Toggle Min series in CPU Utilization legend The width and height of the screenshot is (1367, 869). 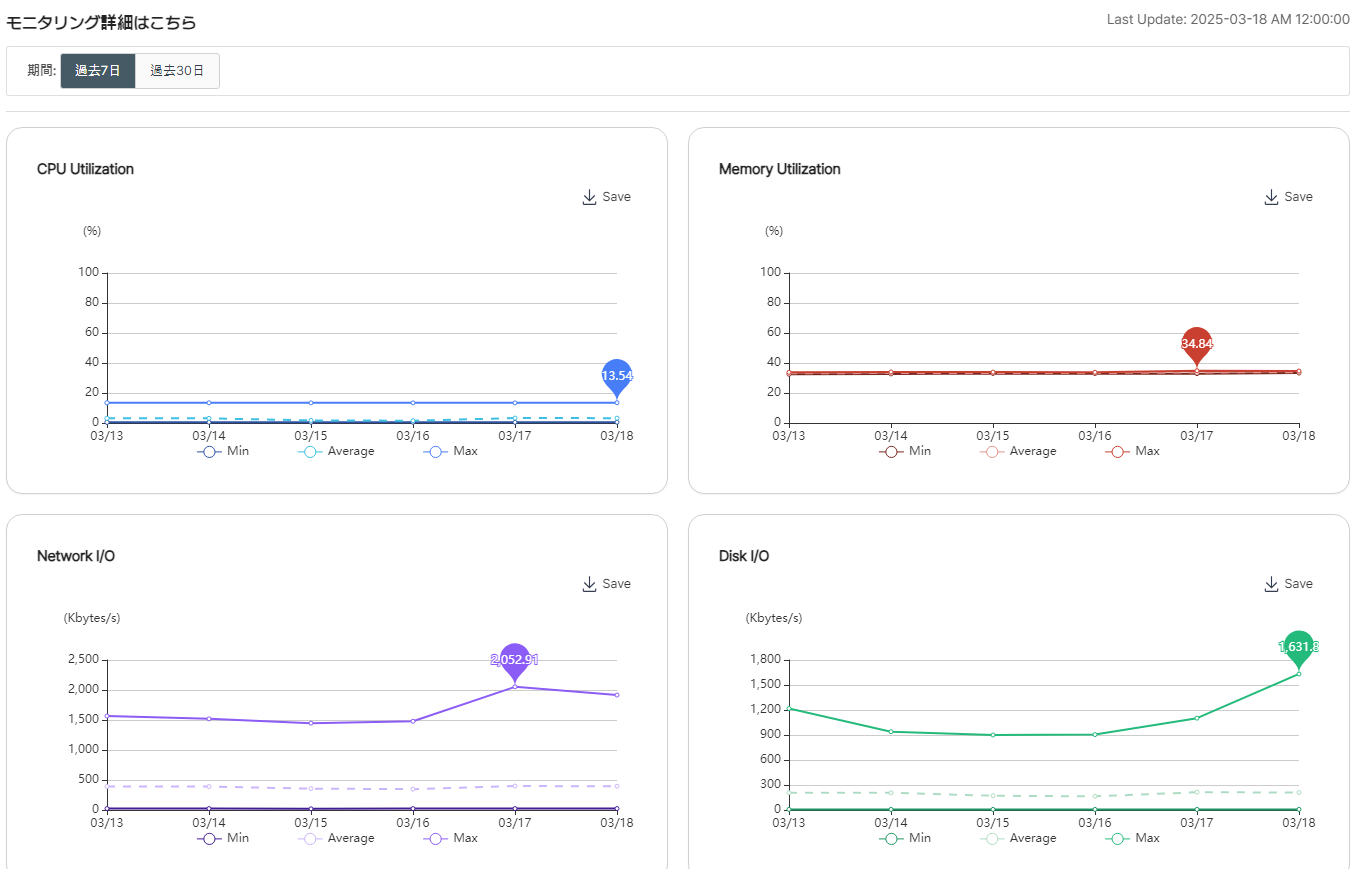pos(223,451)
